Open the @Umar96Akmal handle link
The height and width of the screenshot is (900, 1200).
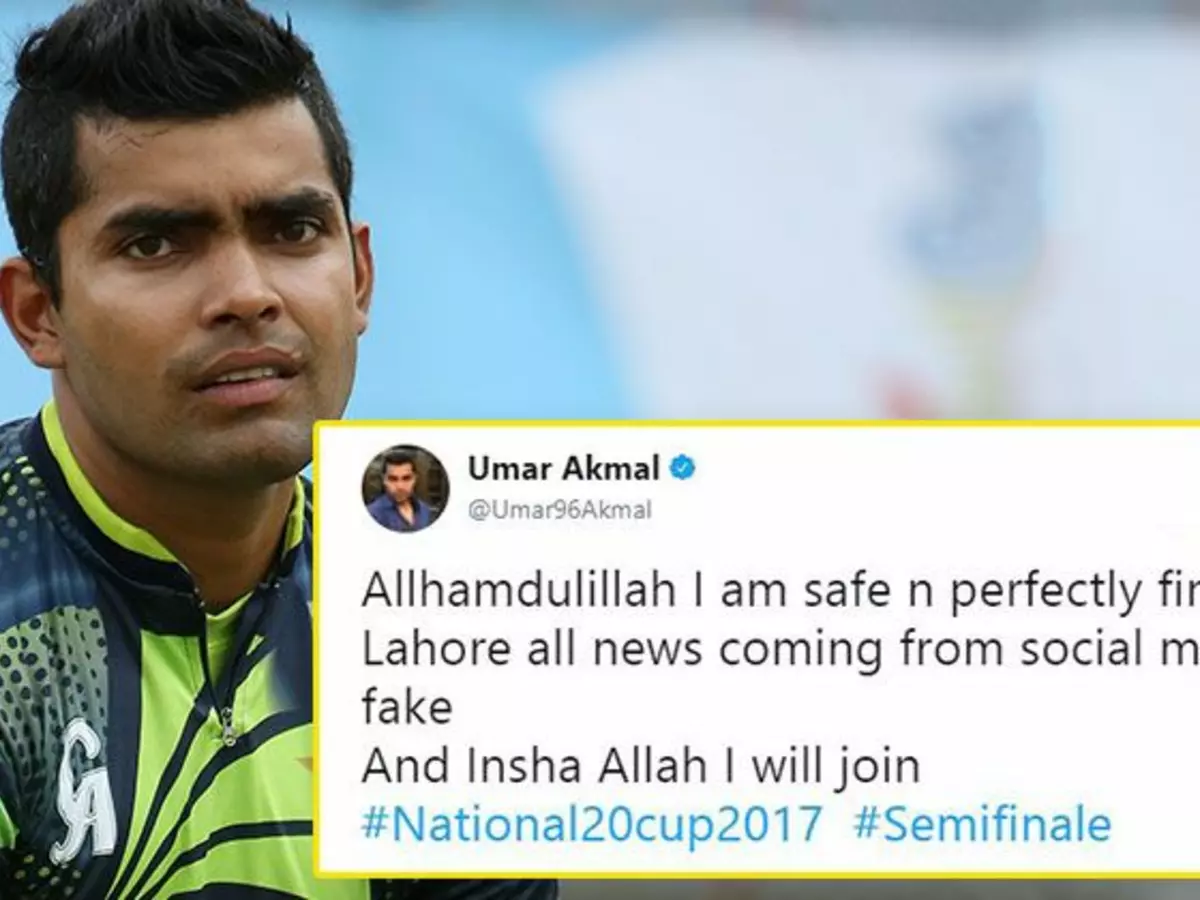(x=559, y=510)
